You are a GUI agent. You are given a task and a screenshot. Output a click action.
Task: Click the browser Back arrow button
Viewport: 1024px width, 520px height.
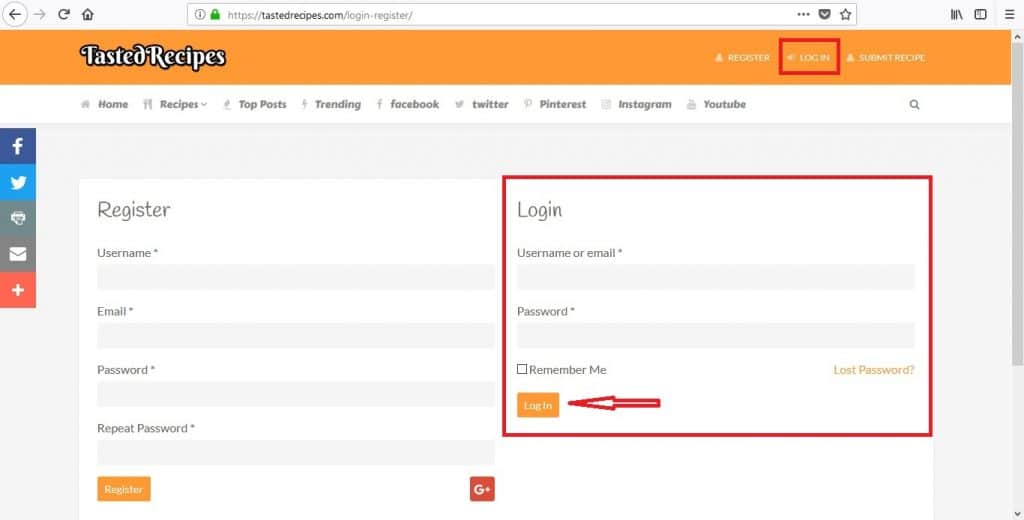pyautogui.click(x=14, y=14)
